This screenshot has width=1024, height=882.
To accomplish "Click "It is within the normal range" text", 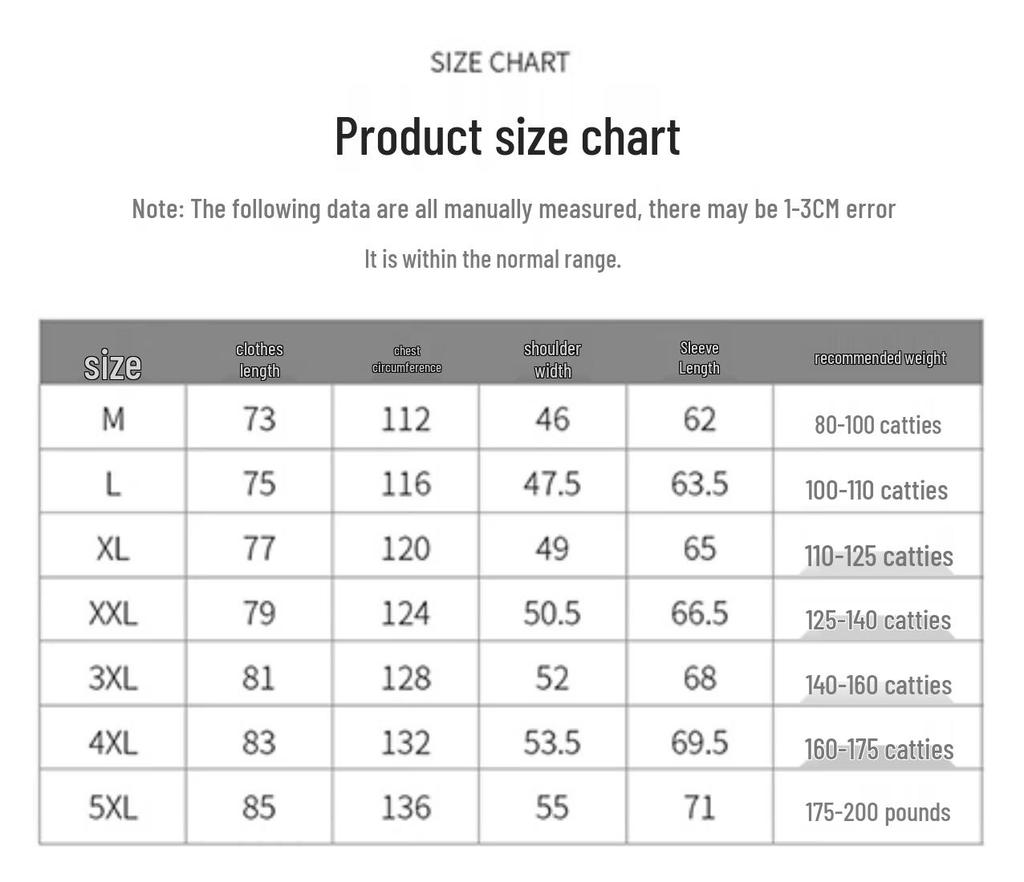I will point(492,259).
